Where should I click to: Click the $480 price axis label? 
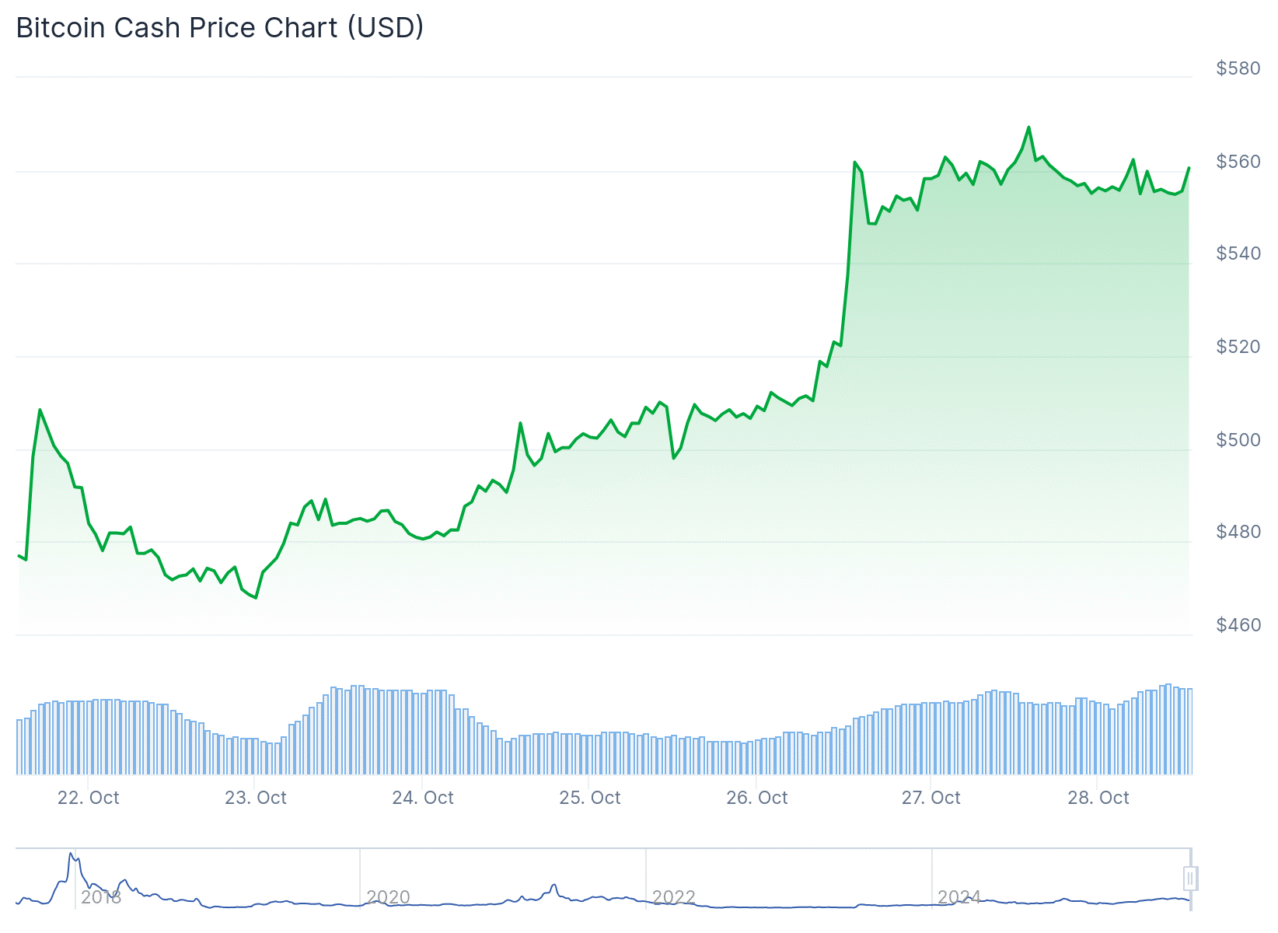pos(1238,532)
